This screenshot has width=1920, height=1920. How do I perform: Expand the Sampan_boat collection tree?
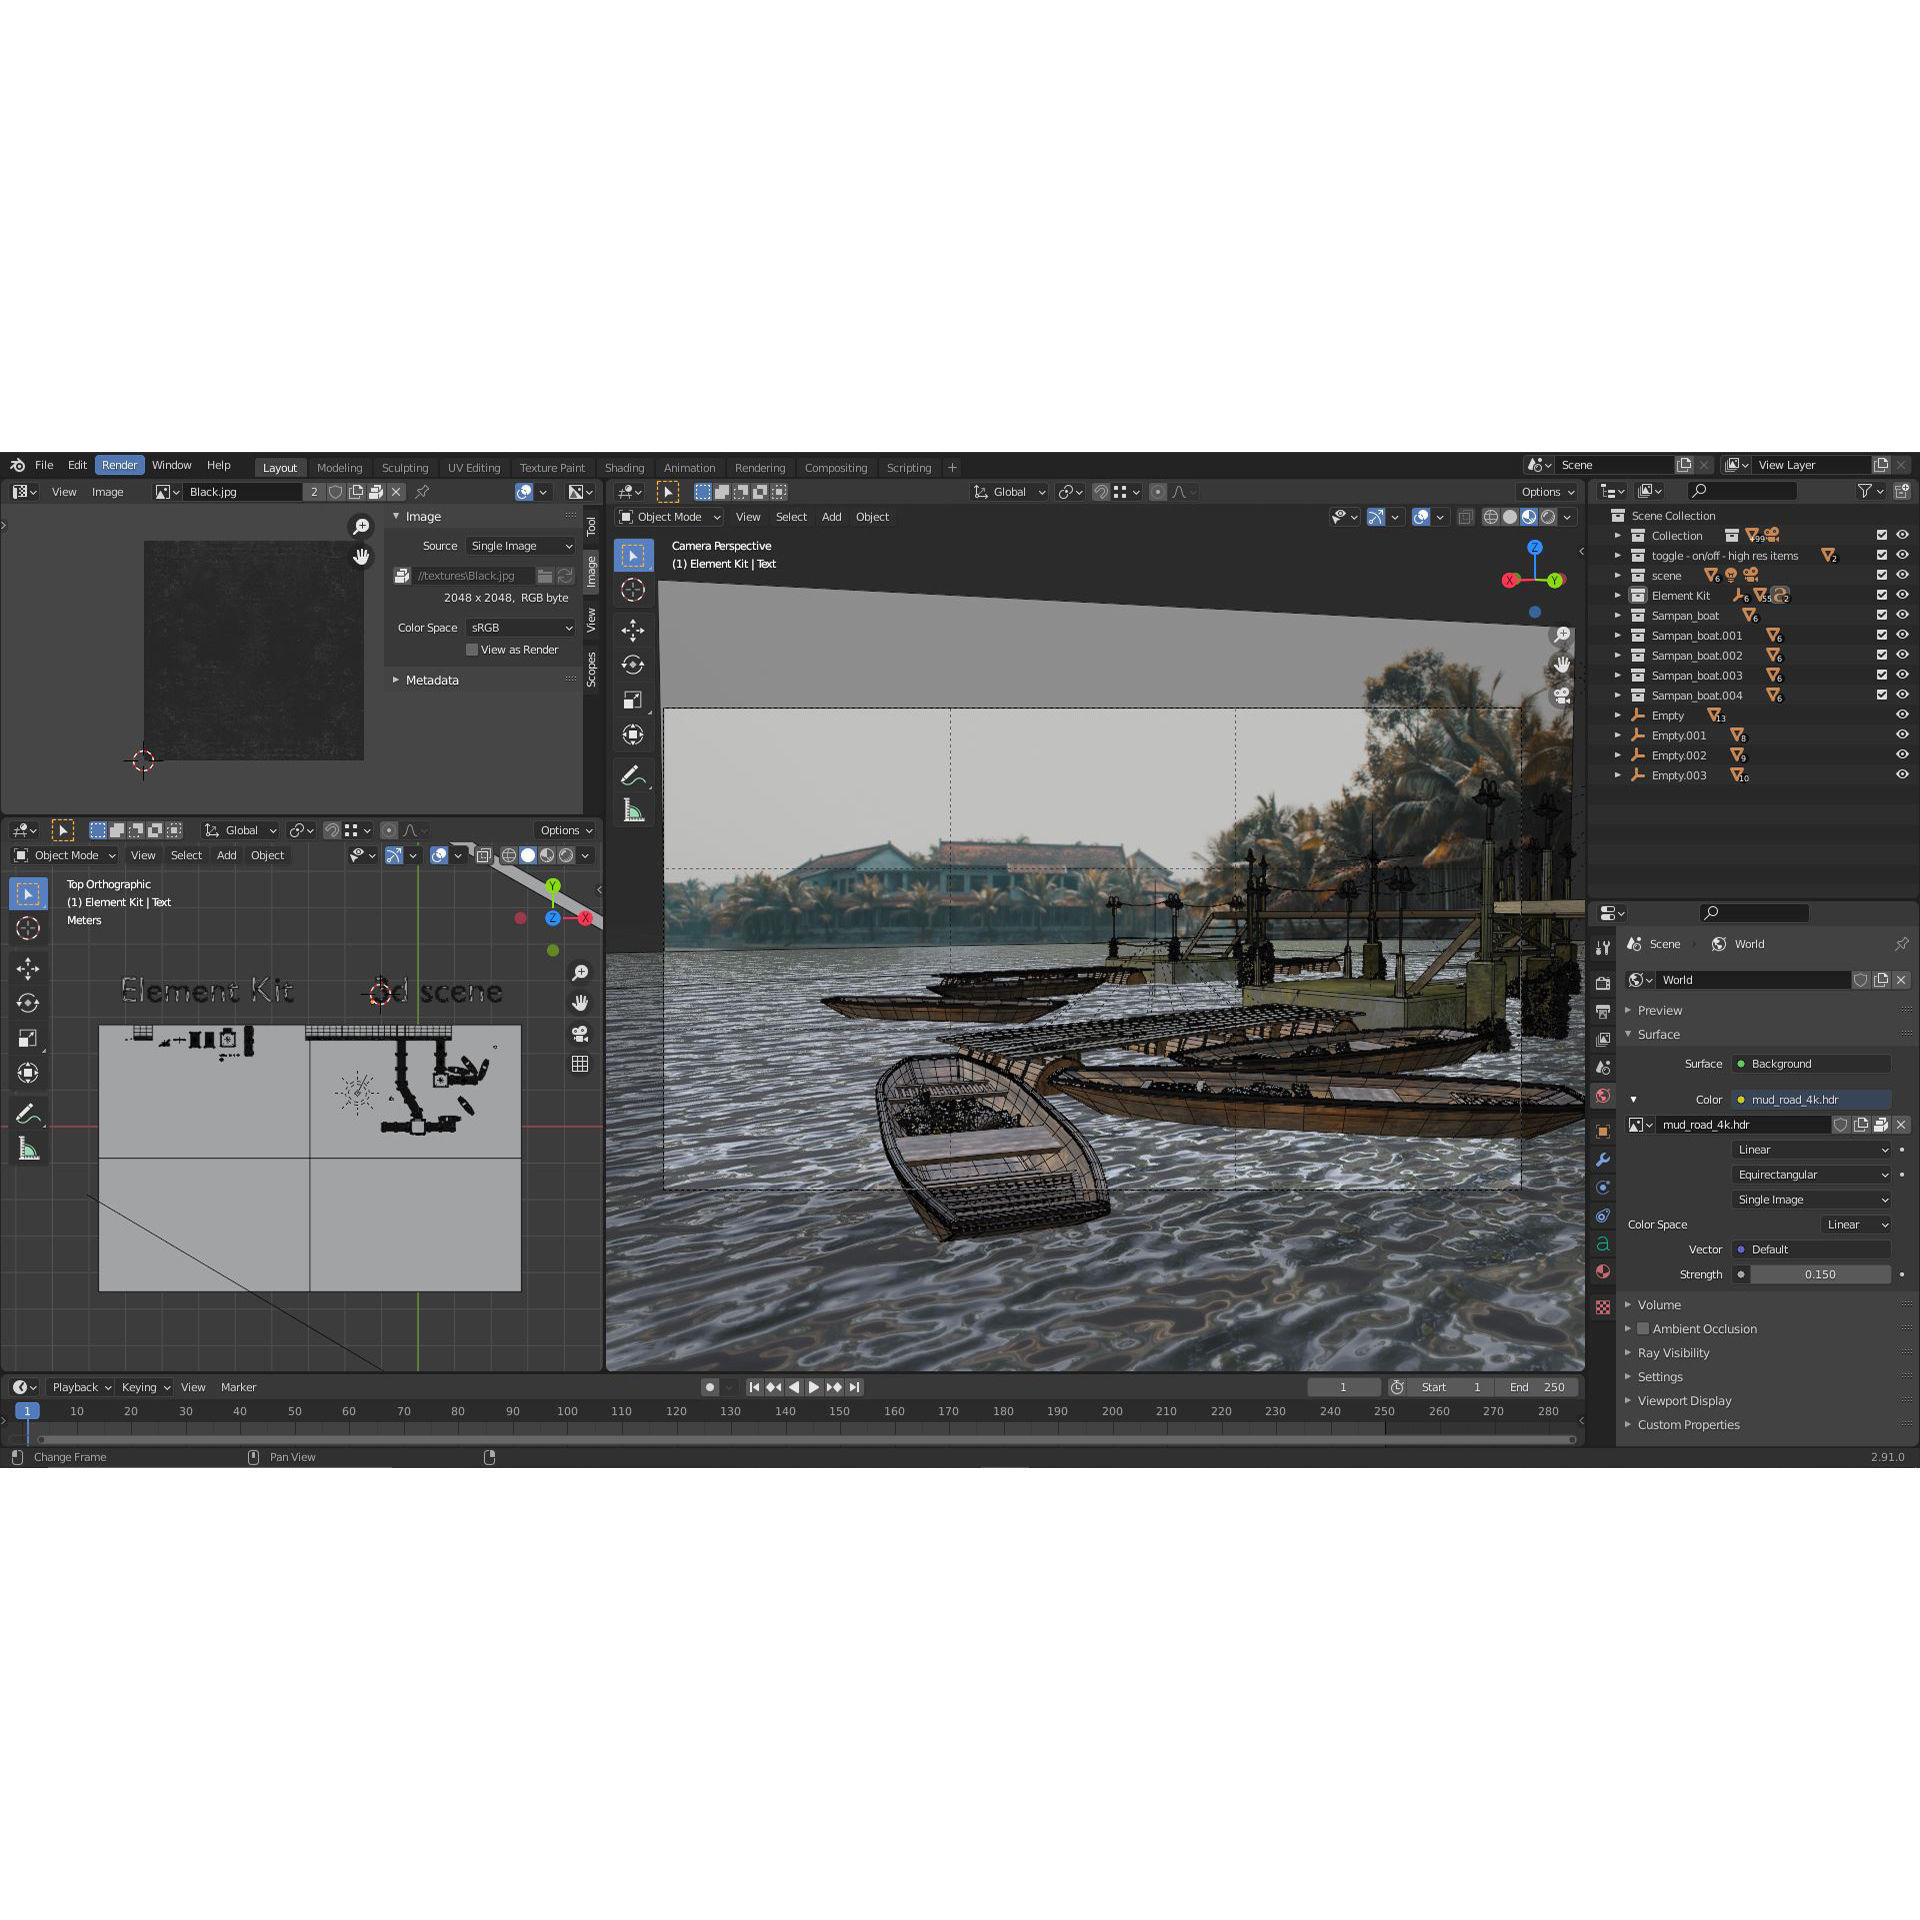tap(1618, 615)
